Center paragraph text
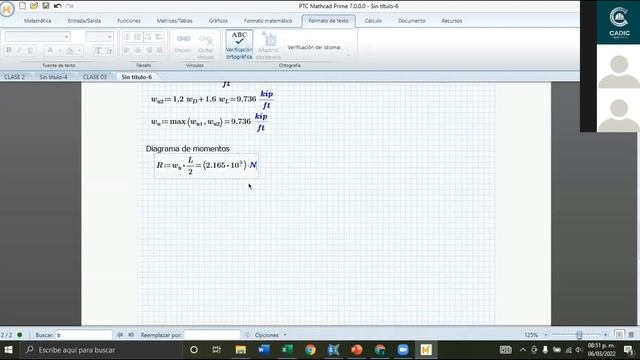The width and height of the screenshot is (640, 360). click(x=138, y=50)
